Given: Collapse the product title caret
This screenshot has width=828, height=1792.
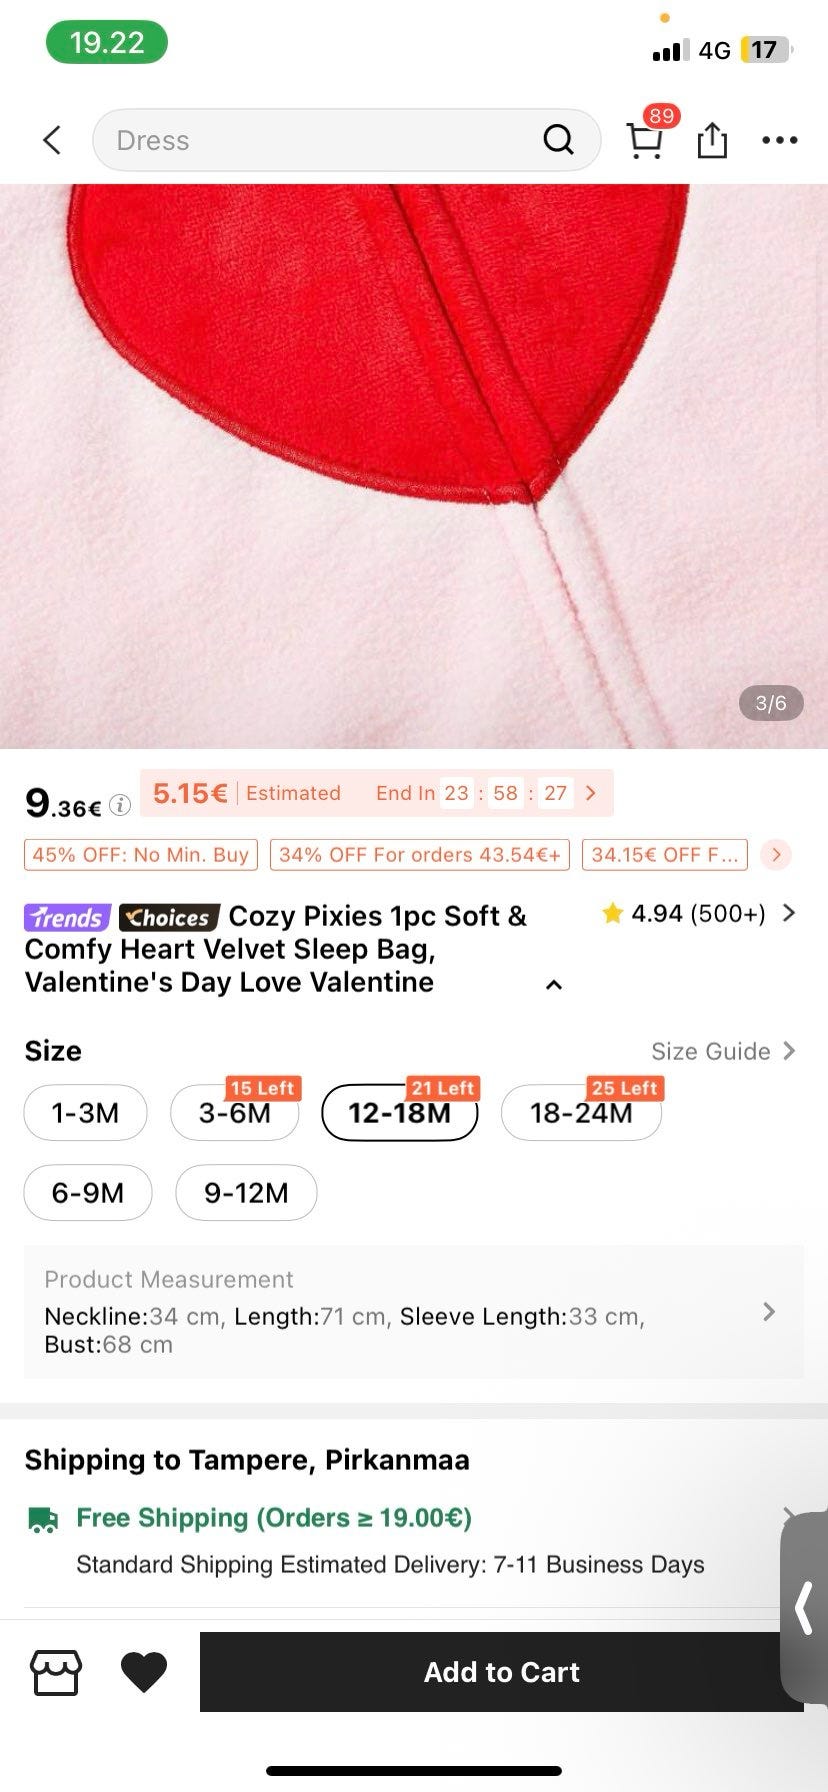Looking at the screenshot, I should tap(554, 985).
